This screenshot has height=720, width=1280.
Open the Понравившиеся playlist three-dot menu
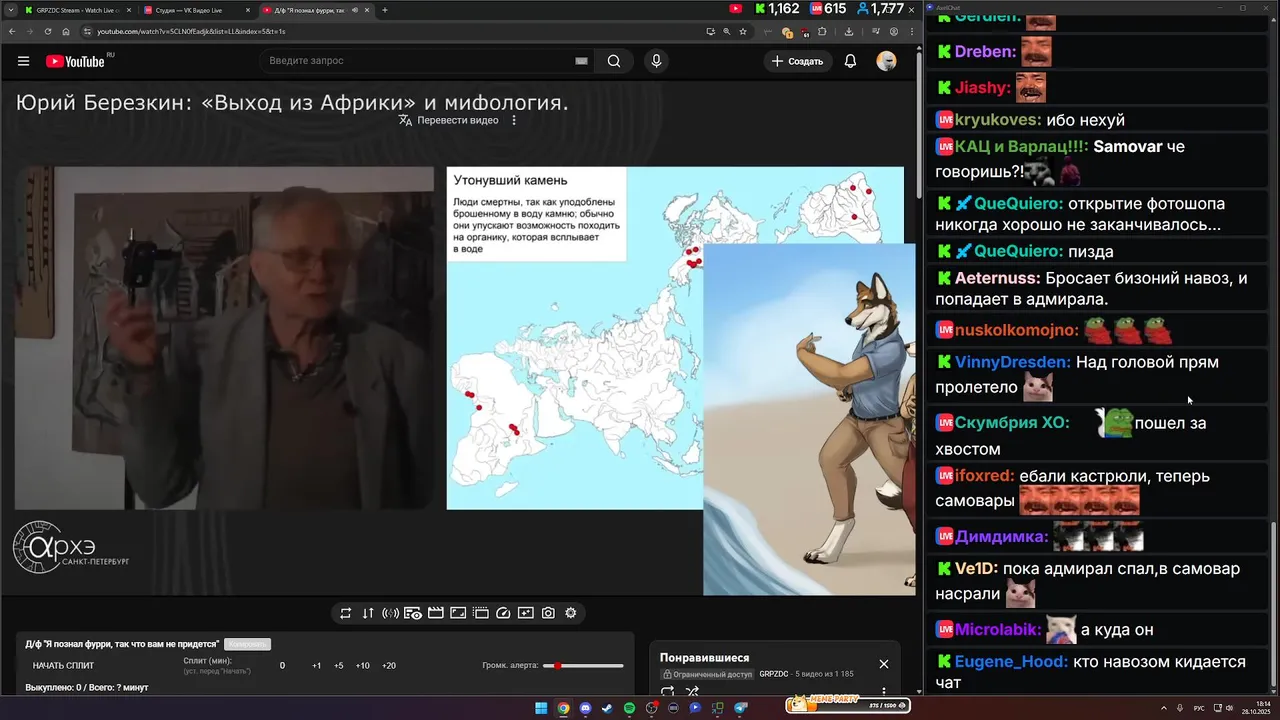point(884,691)
